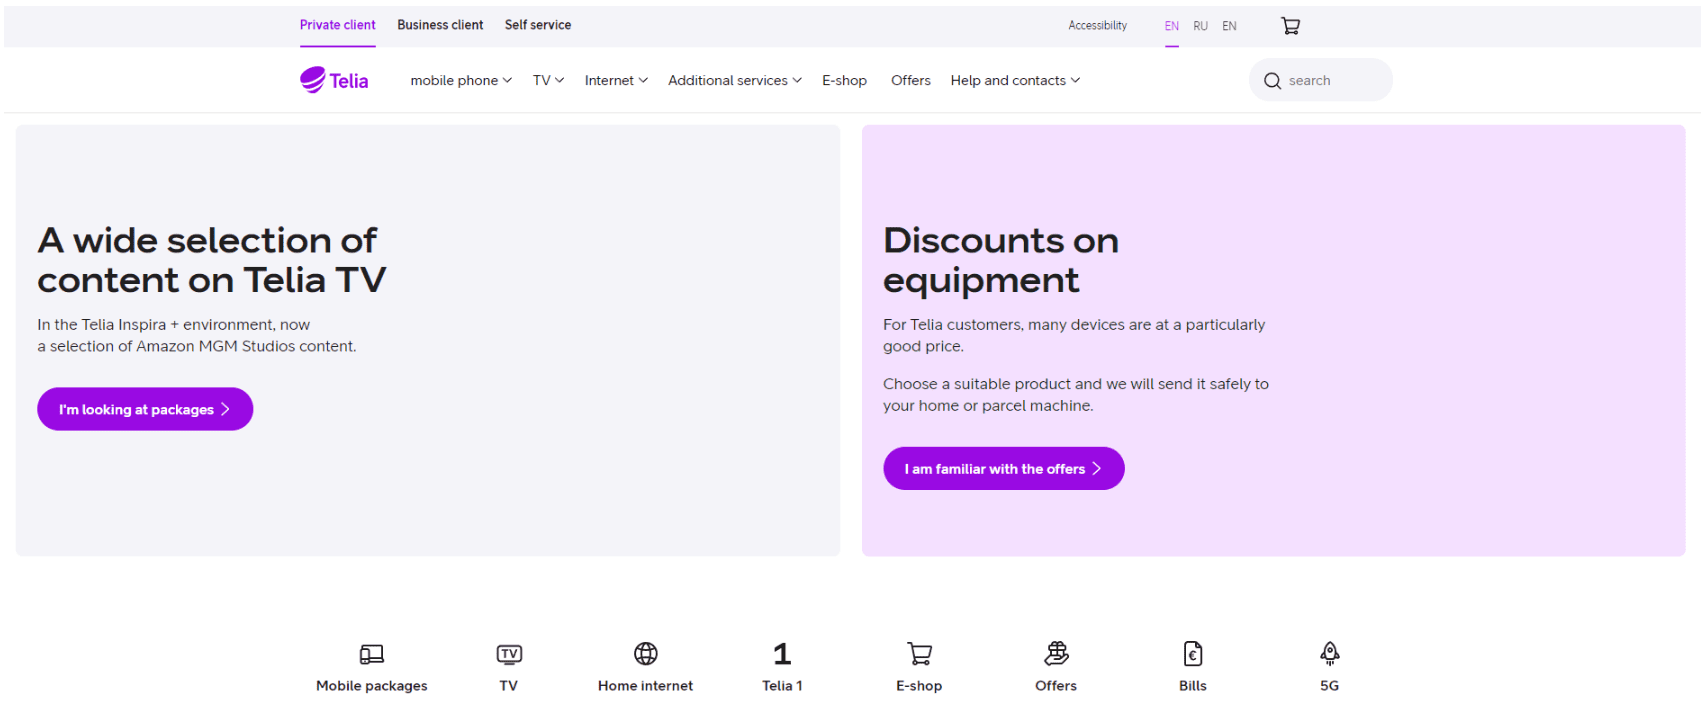This screenshot has width=1706, height=717.
Task: Expand the mobile phone dropdown menu
Action: 461,80
